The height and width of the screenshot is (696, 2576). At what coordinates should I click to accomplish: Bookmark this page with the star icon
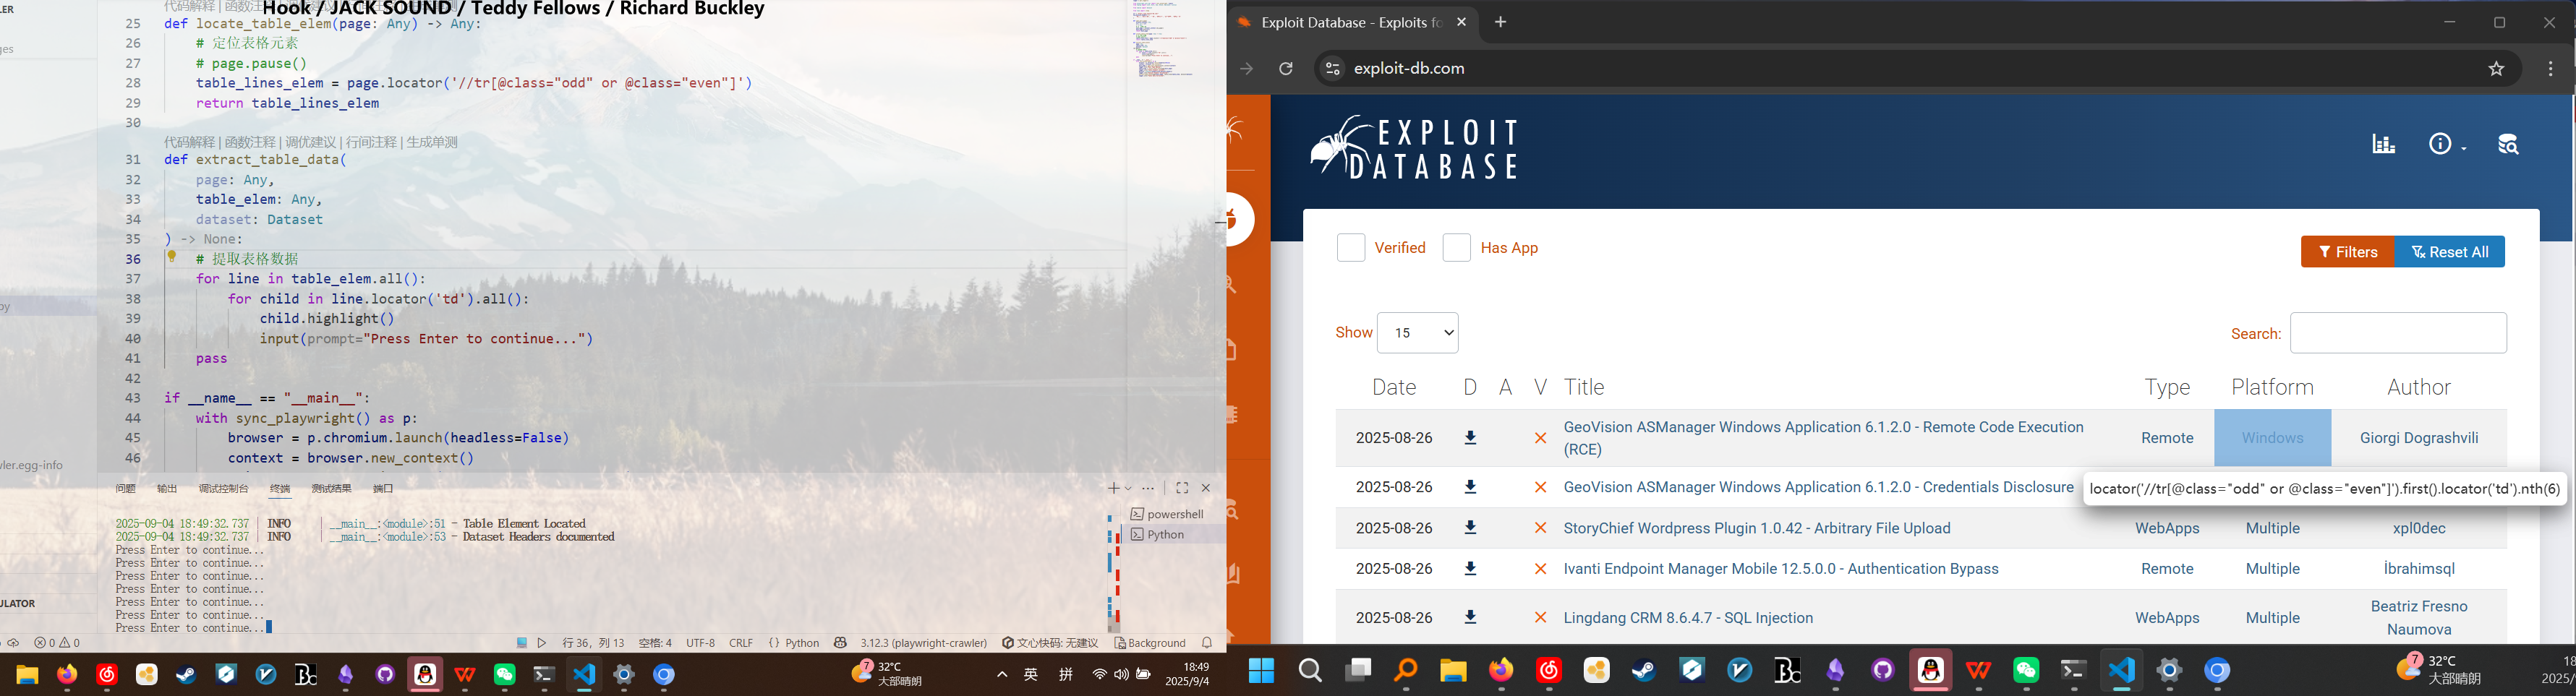[2497, 69]
